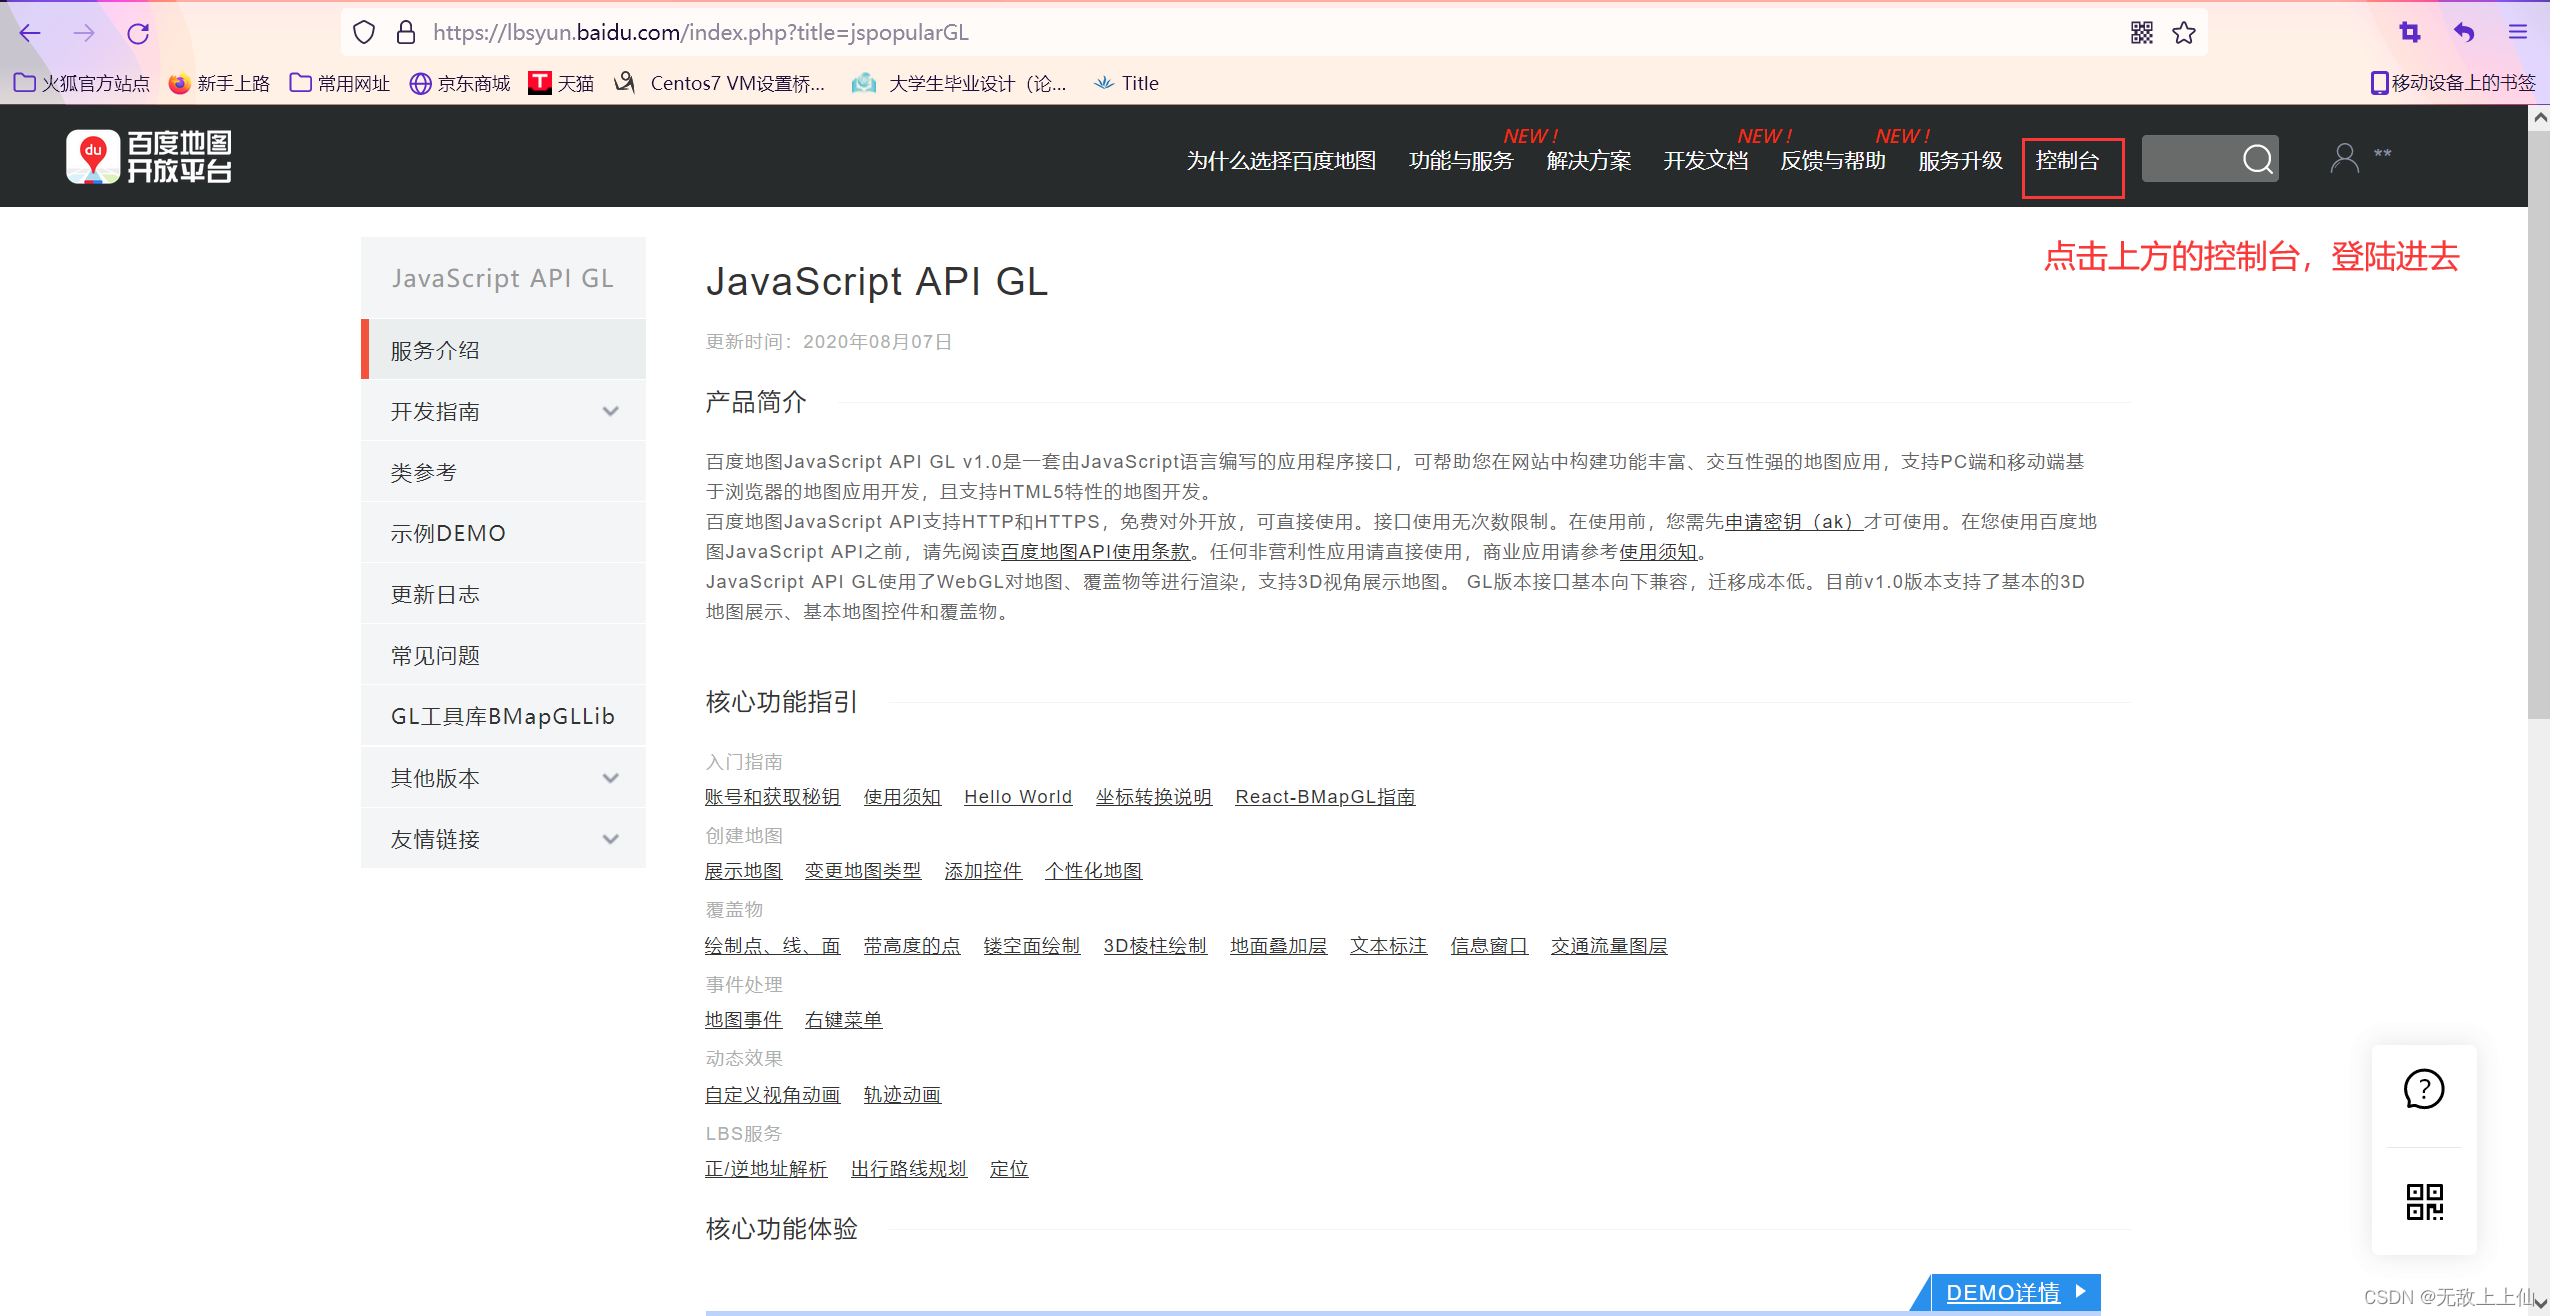2550x1316 pixels.
Task: Click the DEMO详情 button
Action: pyautogui.click(x=2014, y=1292)
